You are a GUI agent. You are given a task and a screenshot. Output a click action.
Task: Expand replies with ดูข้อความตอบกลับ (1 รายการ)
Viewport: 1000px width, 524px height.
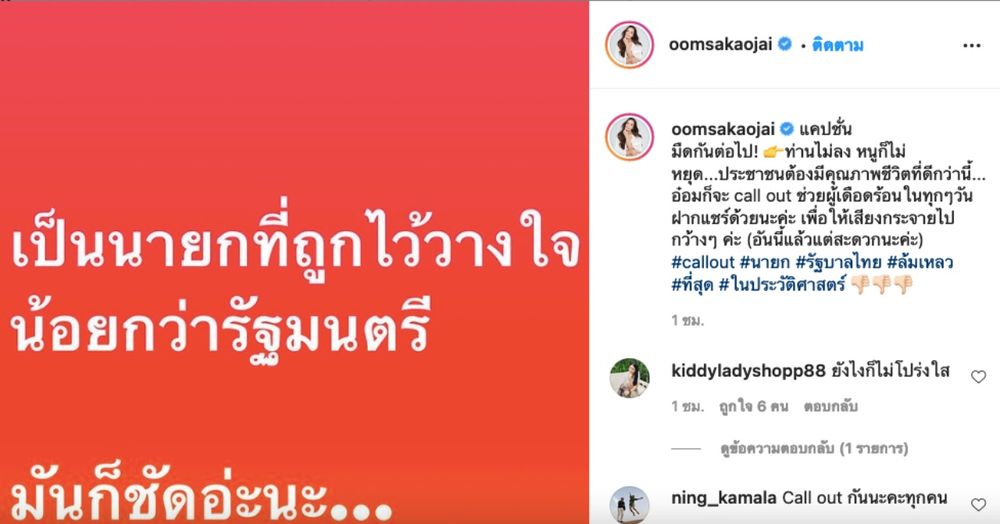click(814, 449)
